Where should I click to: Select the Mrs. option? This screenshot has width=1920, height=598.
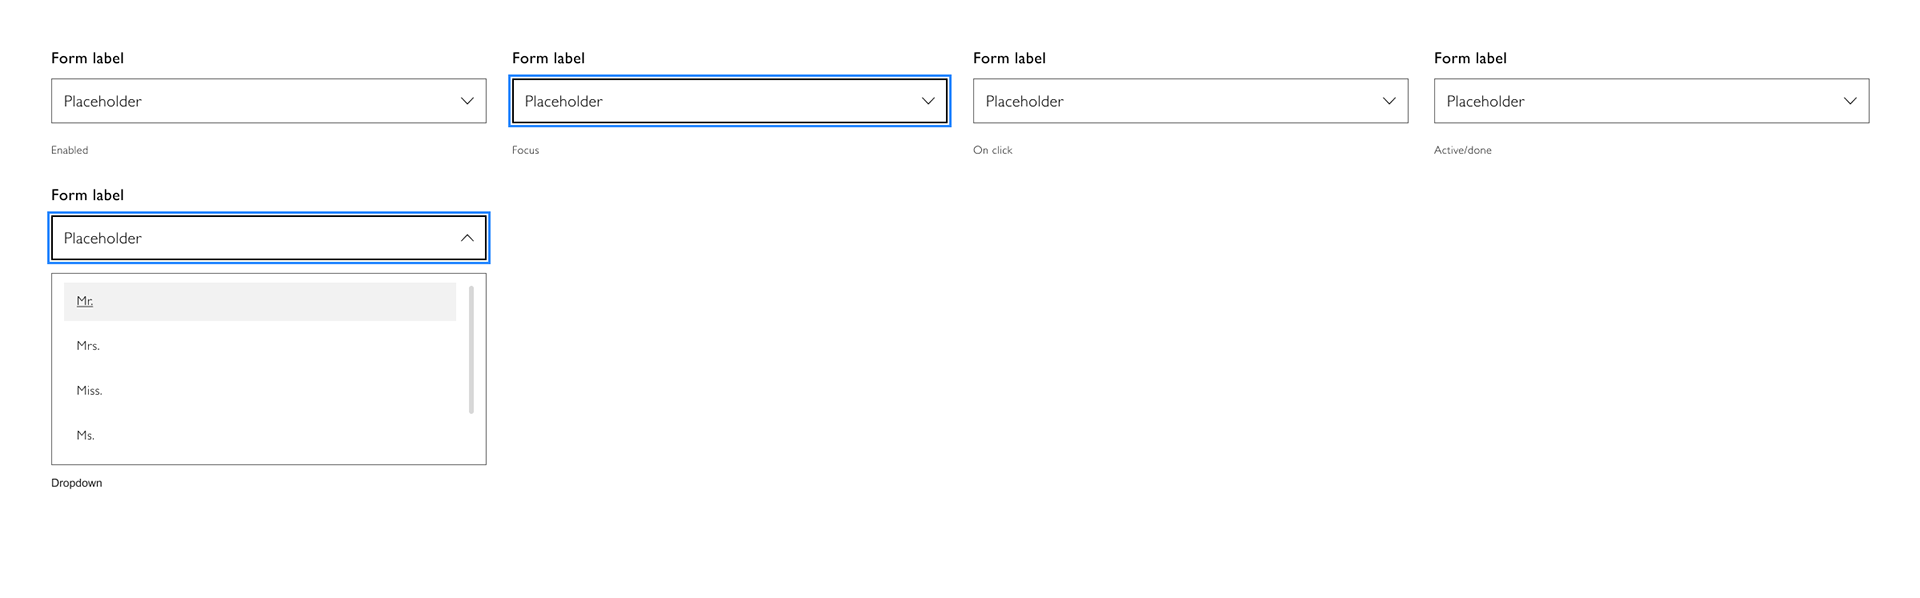(x=260, y=346)
